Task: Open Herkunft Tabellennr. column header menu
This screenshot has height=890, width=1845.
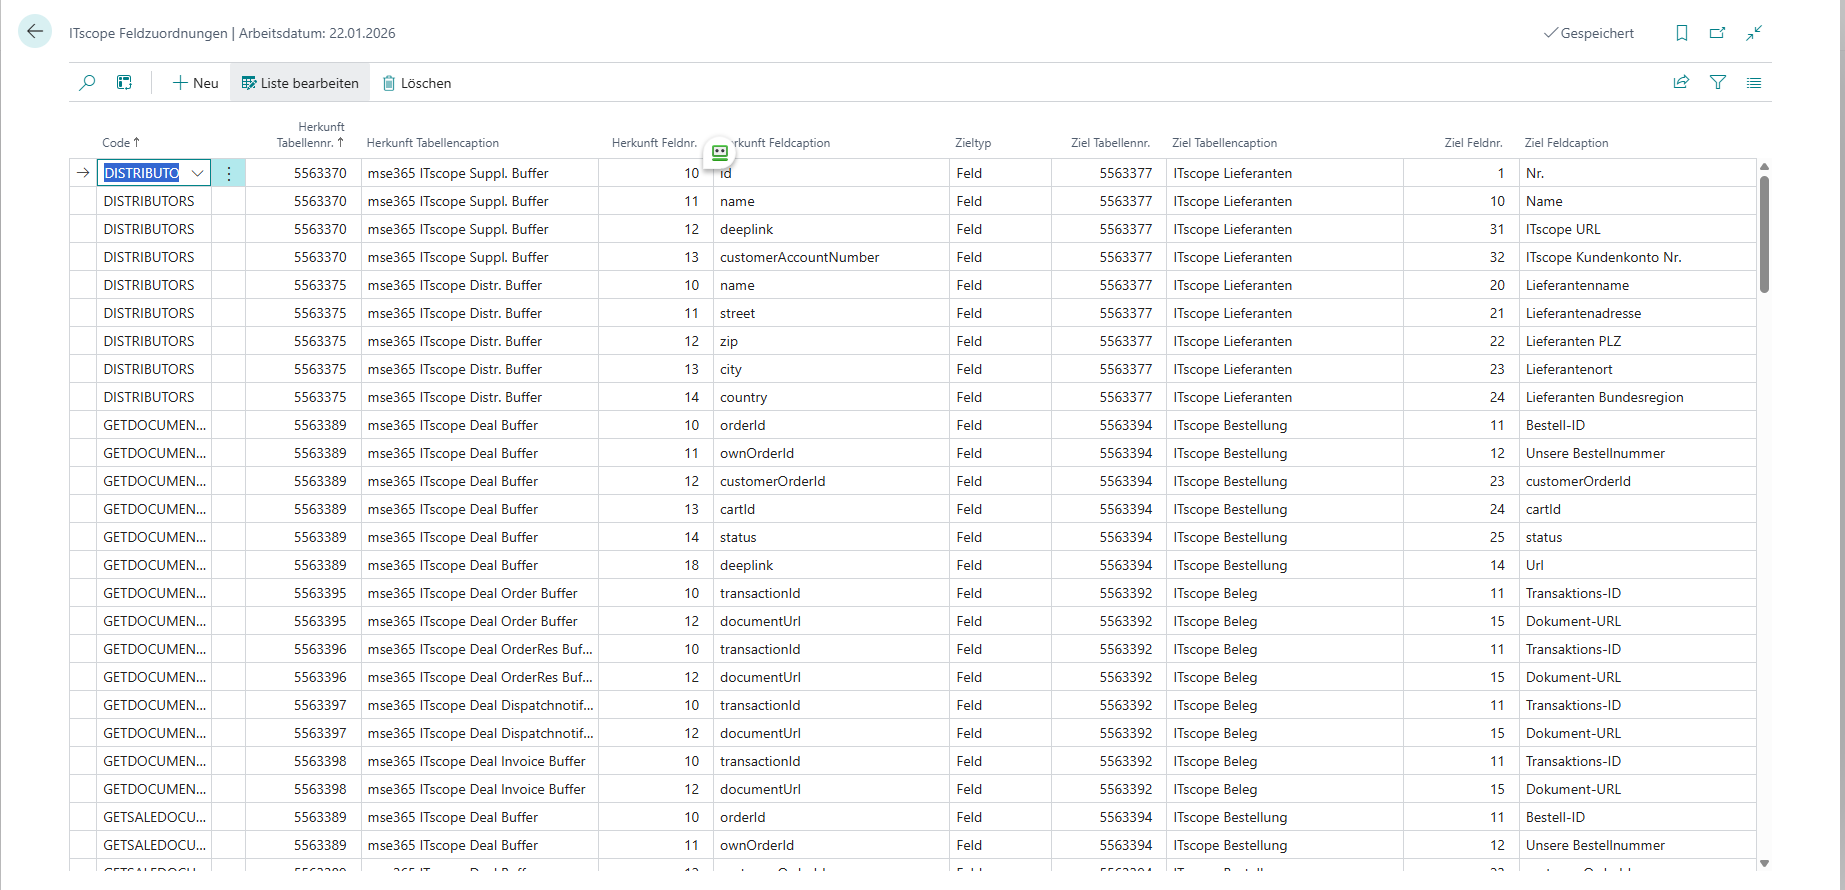Action: (x=310, y=135)
